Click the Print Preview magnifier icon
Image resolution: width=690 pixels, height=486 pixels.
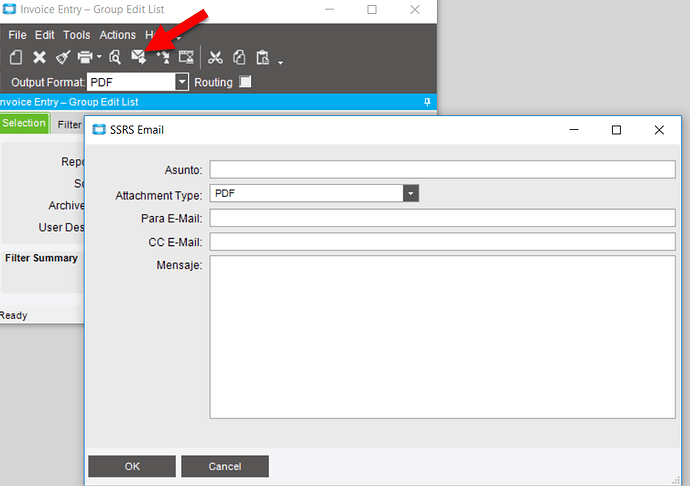(115, 57)
